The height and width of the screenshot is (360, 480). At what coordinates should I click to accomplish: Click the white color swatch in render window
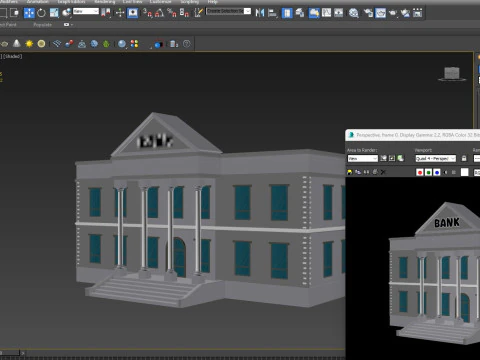465,172
